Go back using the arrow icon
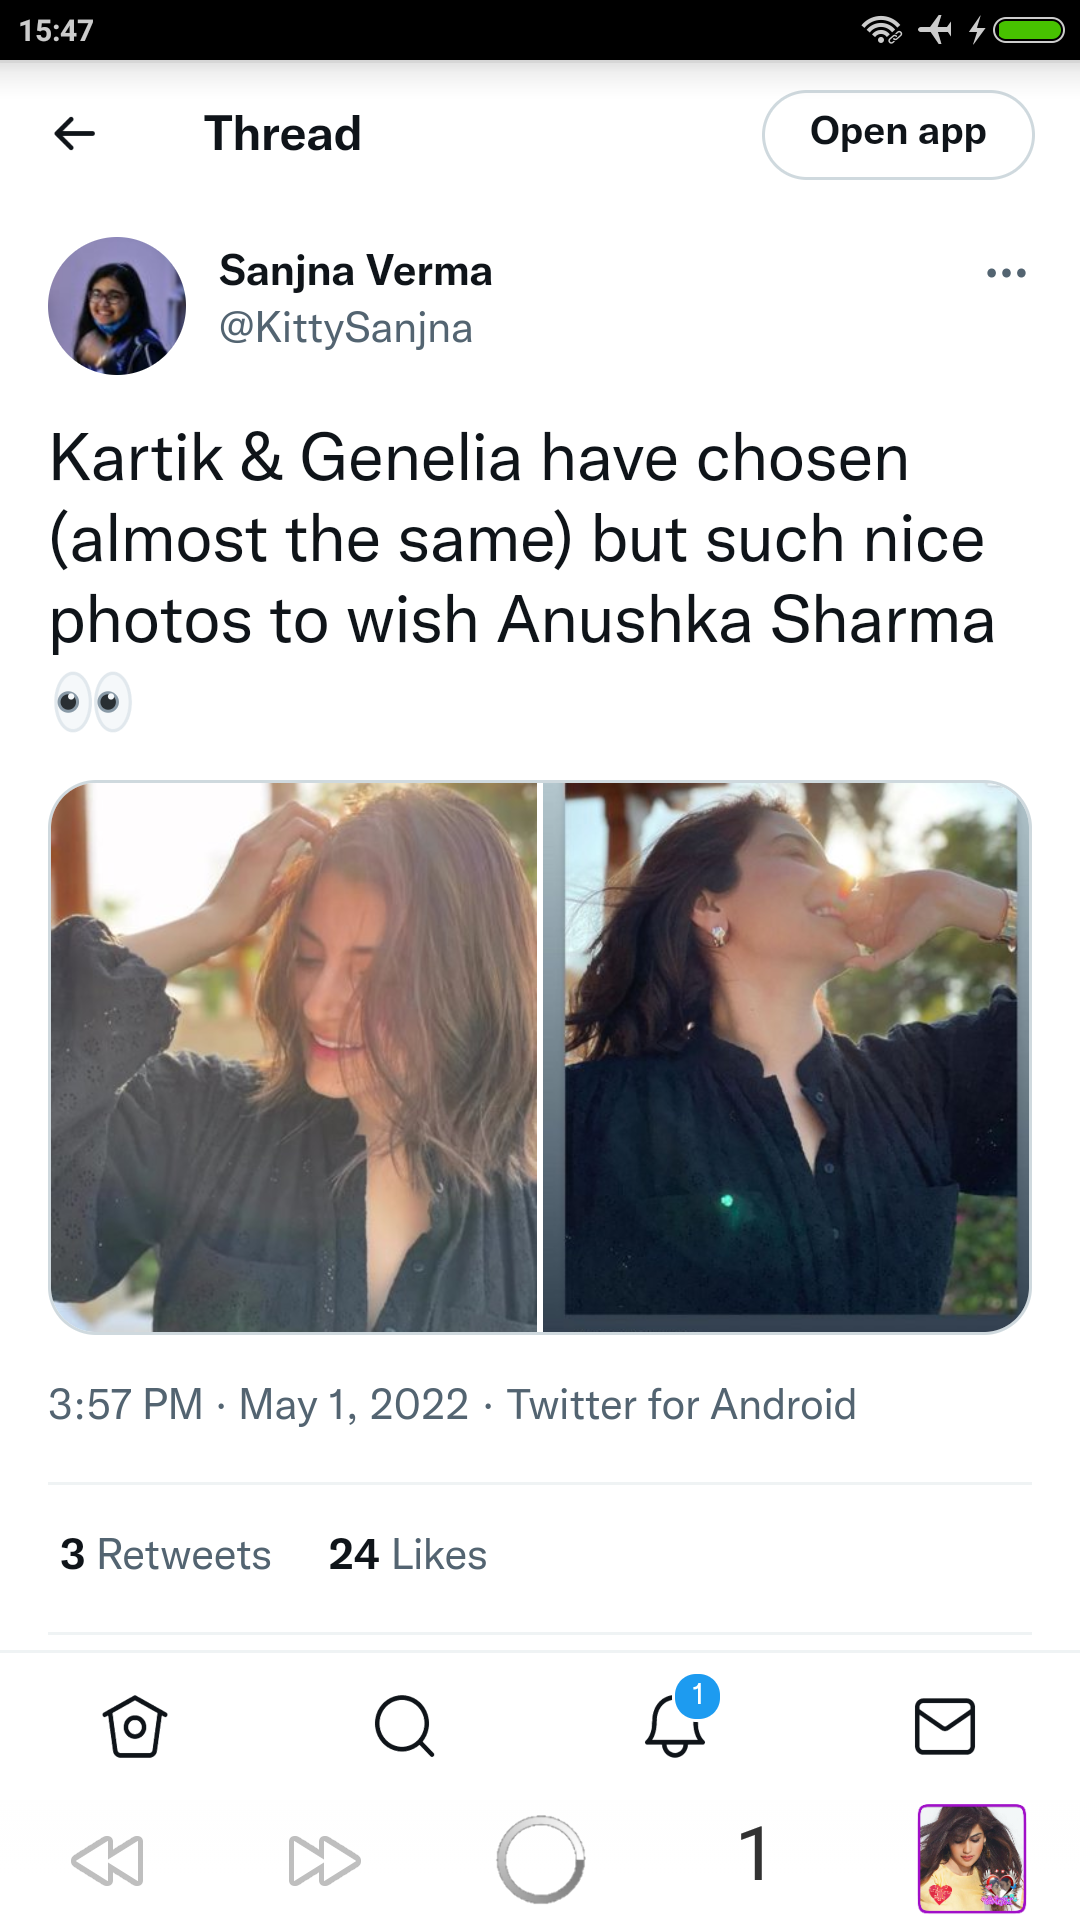The height and width of the screenshot is (1920, 1080). point(75,133)
